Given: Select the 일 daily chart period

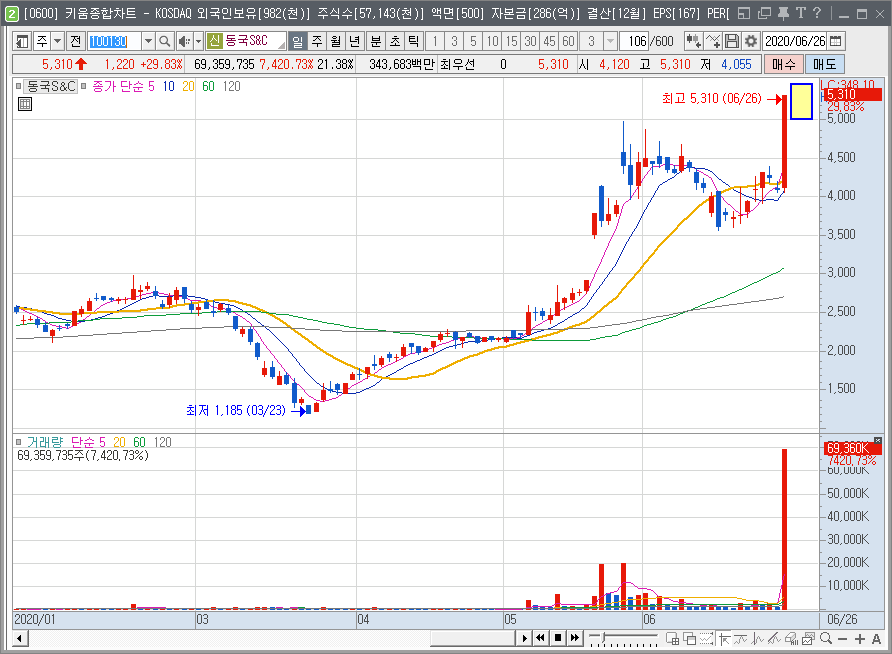Looking at the screenshot, I should (x=298, y=41).
